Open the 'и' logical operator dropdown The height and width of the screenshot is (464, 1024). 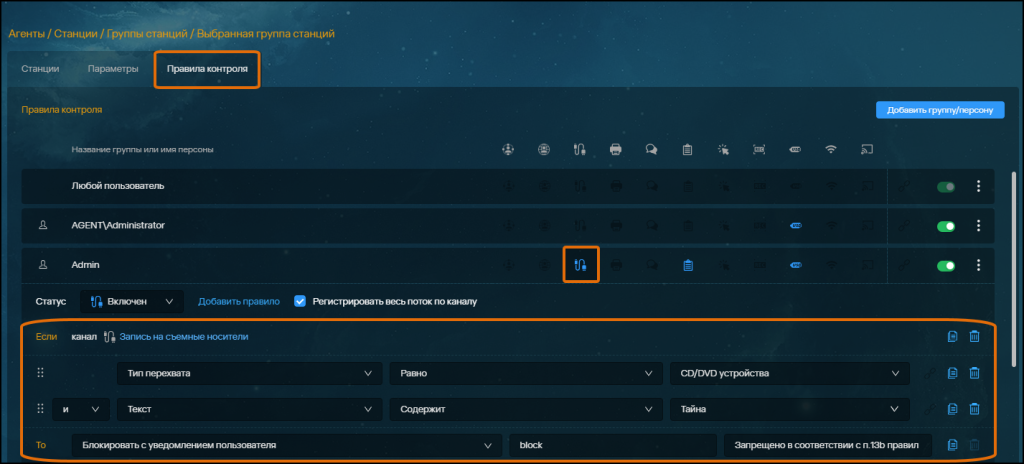81,409
